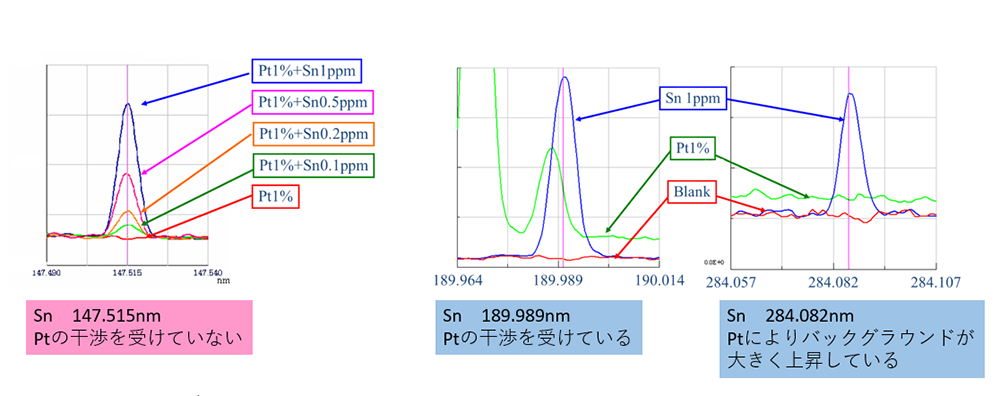Viewport: 1000px width, 396px height.
Task: Click the "Pt1%+Sn1ppm" blue legend label
Action: (x=307, y=71)
